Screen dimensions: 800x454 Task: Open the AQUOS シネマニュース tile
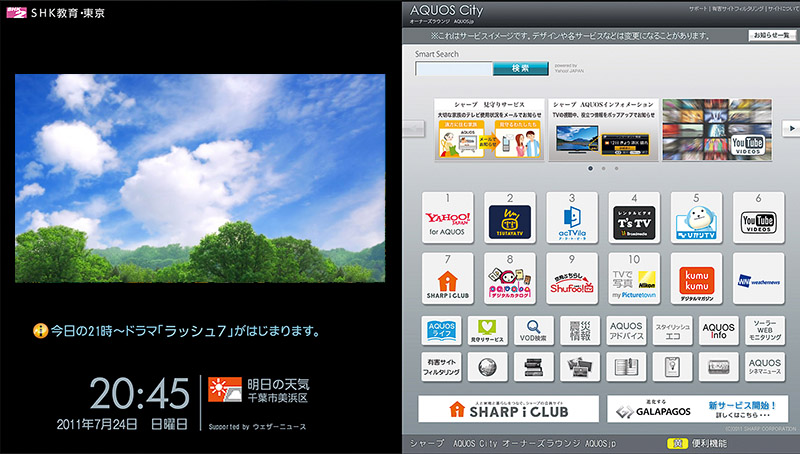click(x=765, y=367)
